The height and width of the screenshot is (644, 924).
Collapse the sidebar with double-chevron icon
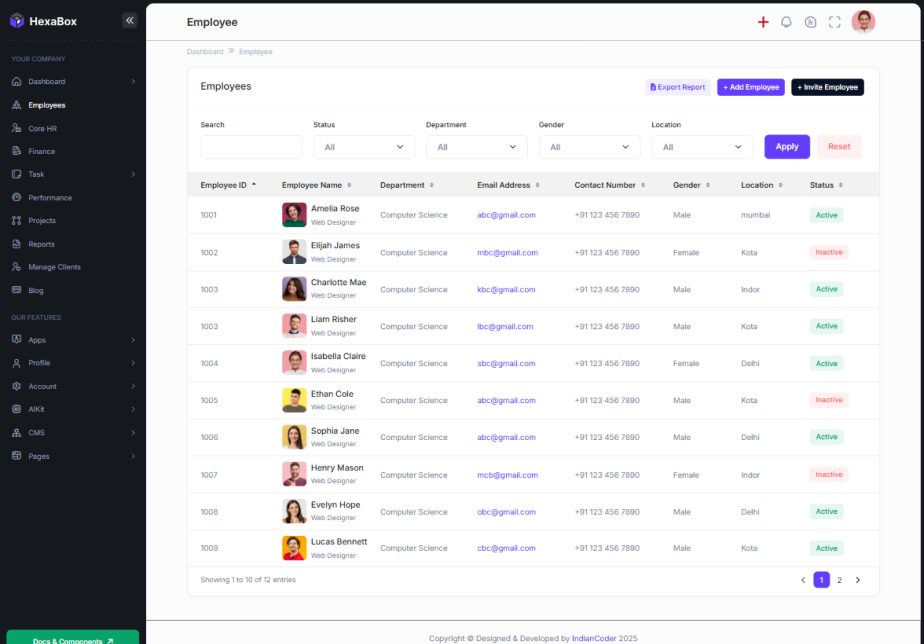[x=129, y=21]
